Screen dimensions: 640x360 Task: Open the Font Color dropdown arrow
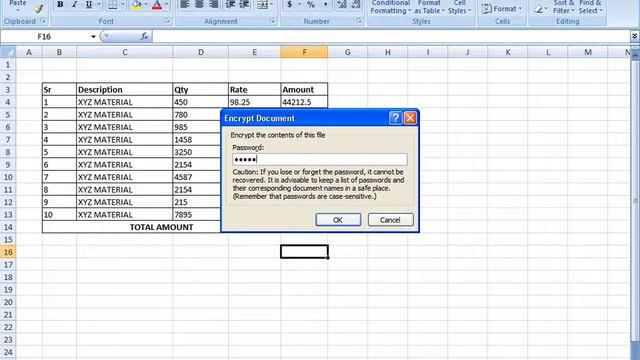tap(167, 4)
